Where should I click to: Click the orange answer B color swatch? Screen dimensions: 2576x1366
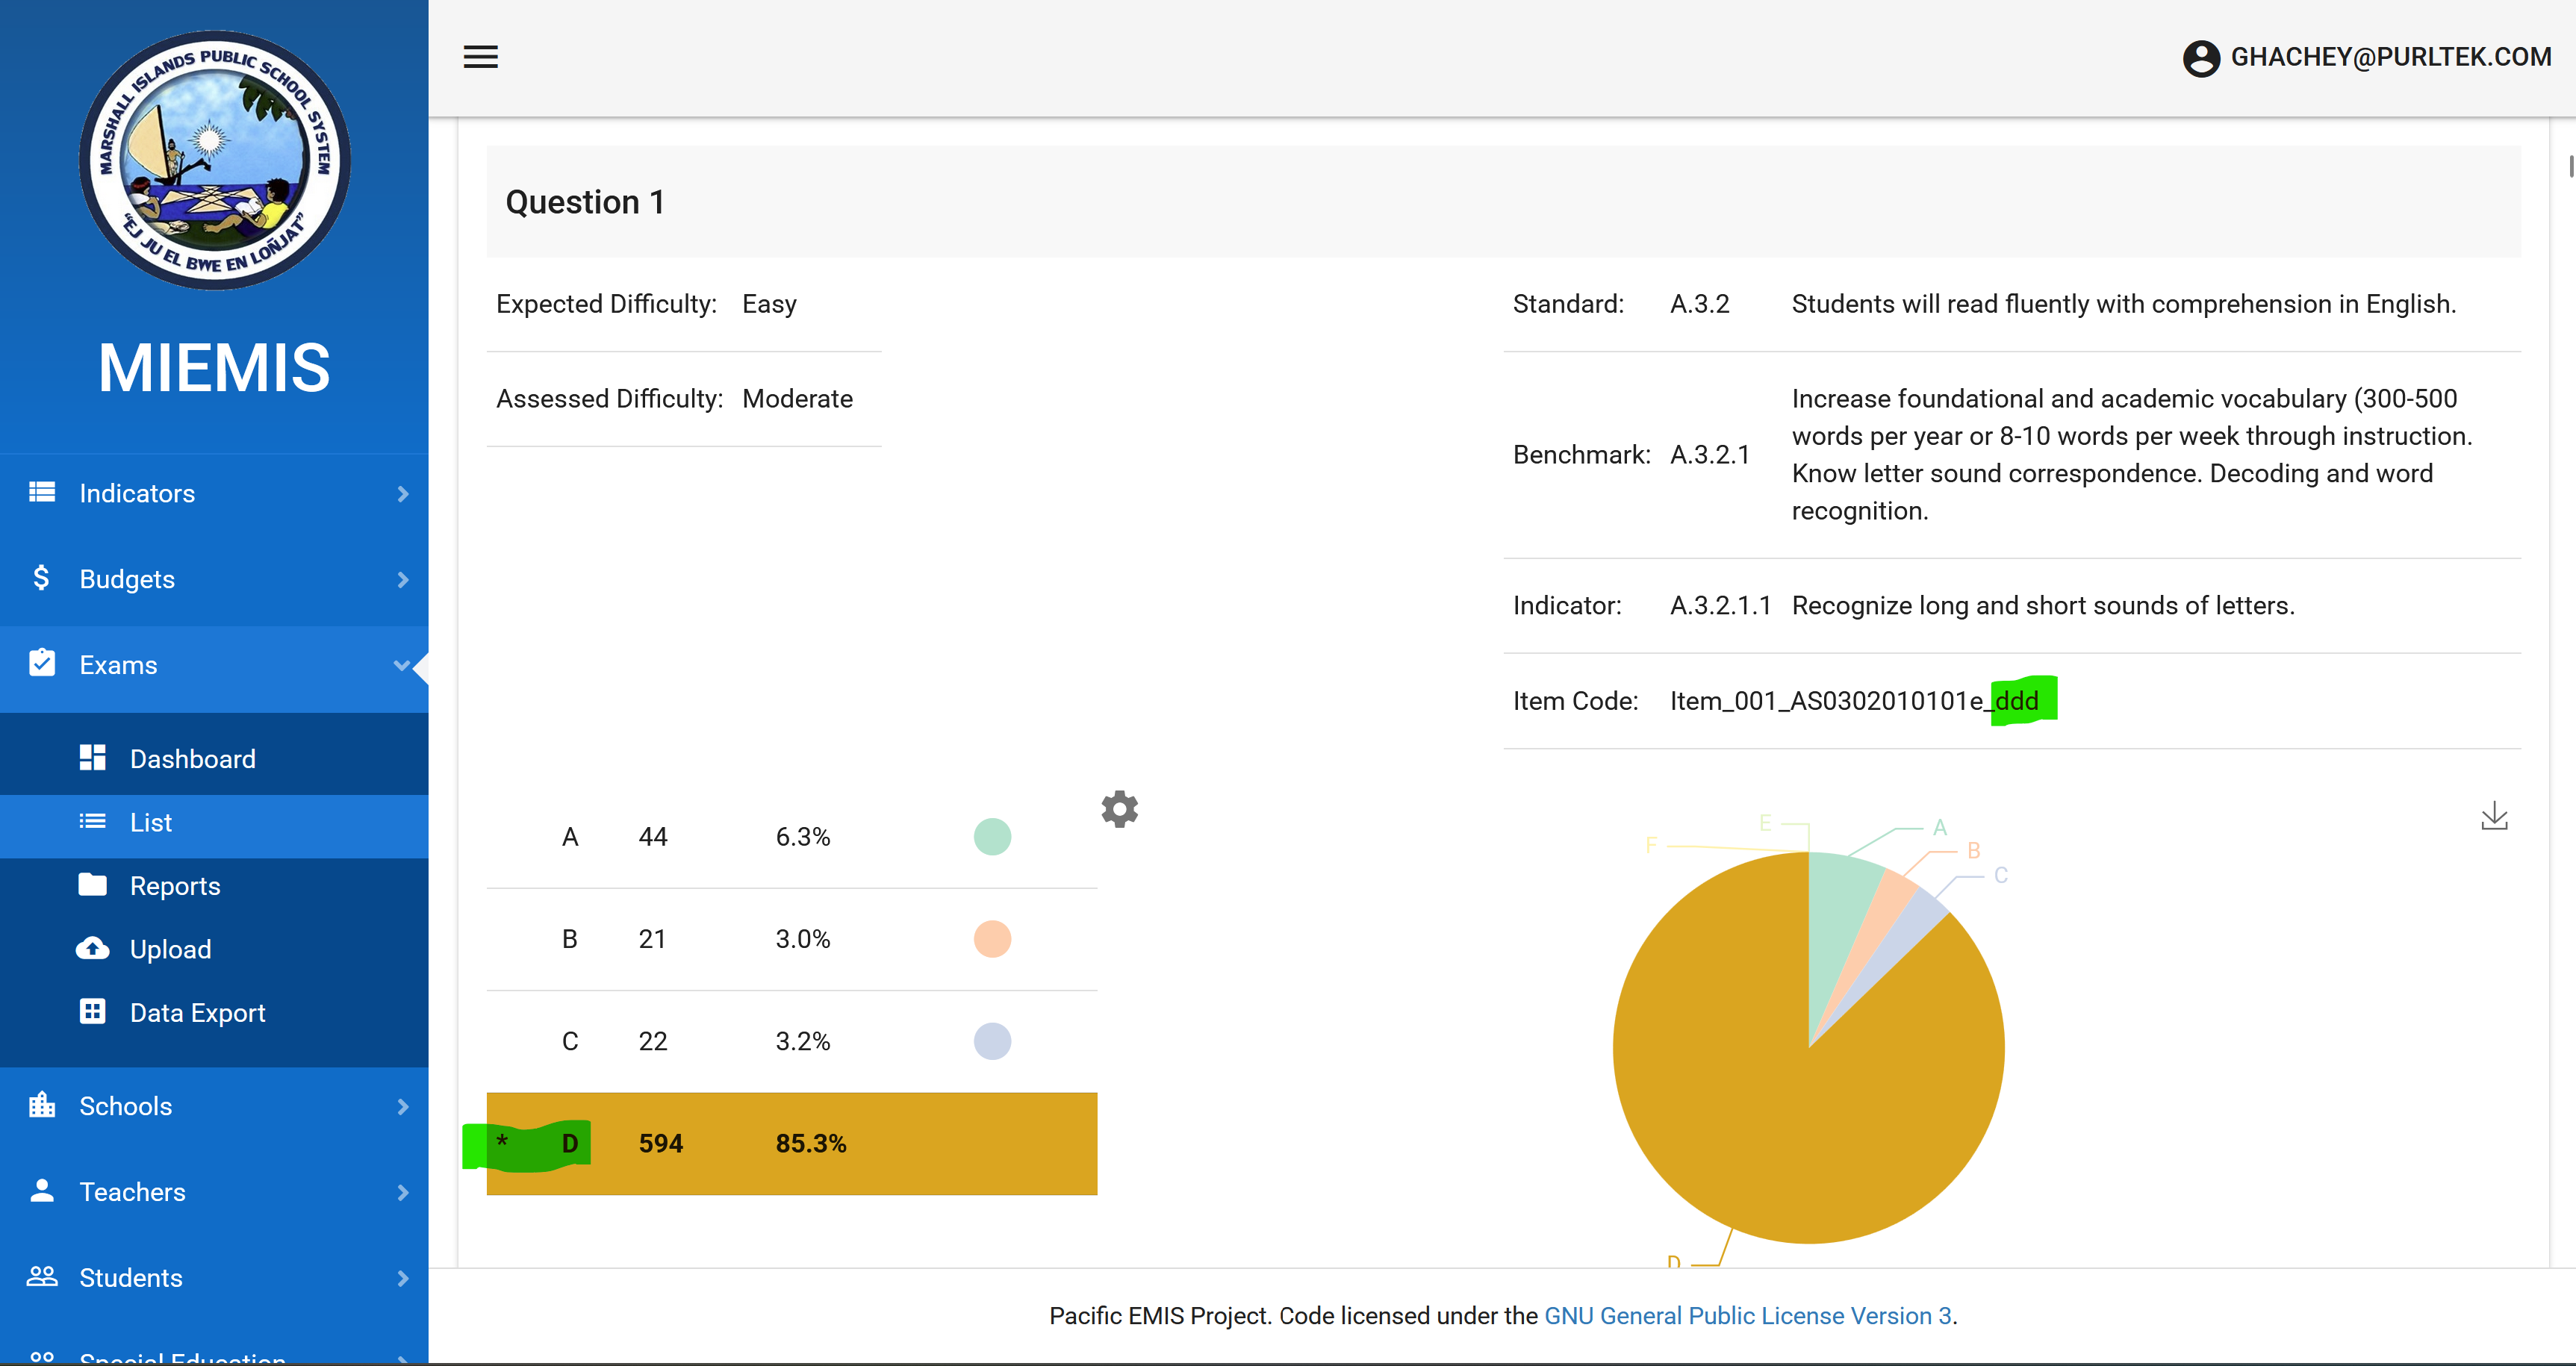coord(992,939)
